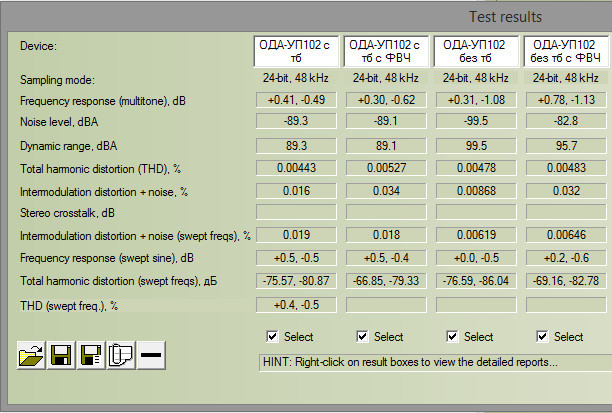Click the noise level box showing -82.8
This screenshot has width=612, height=413.
(566, 121)
